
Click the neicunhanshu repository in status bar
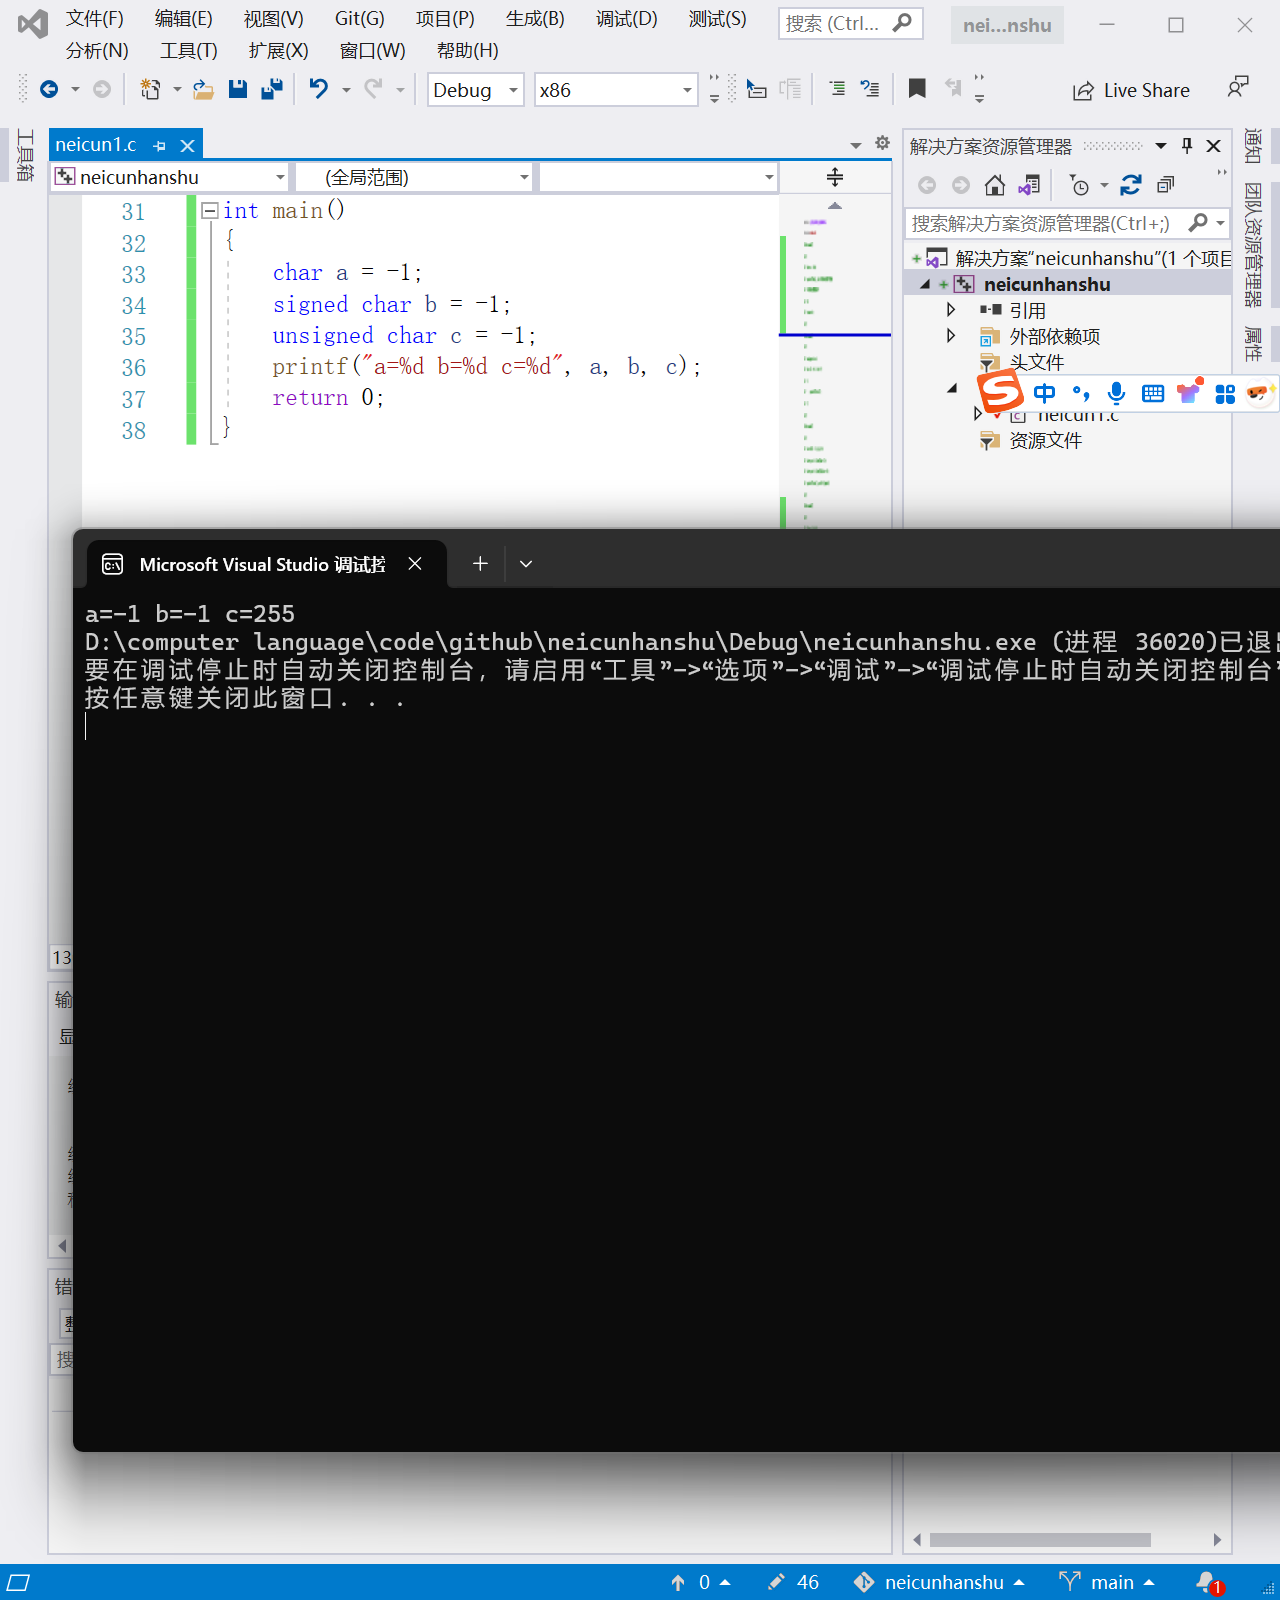[939, 1582]
